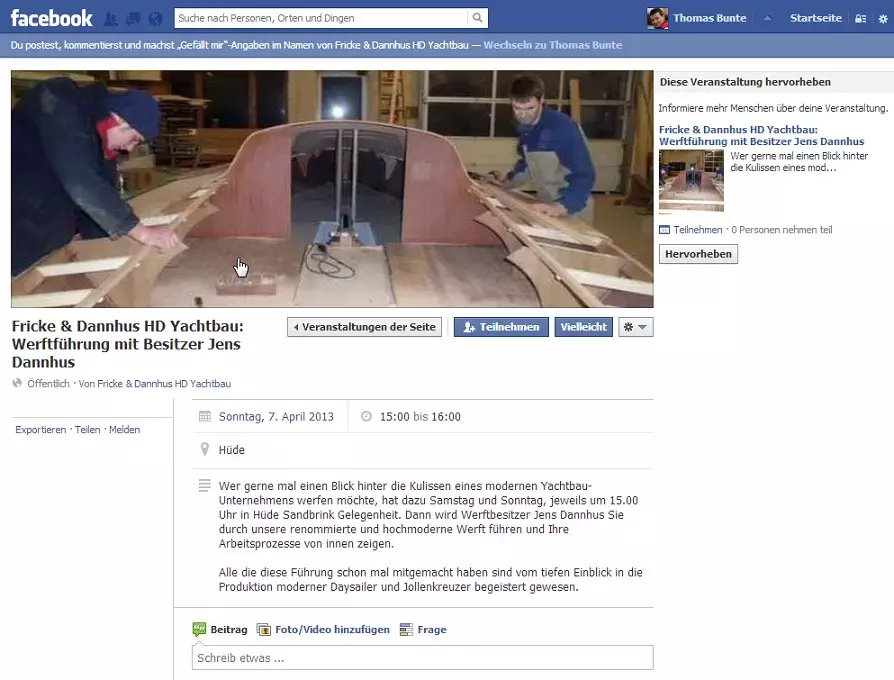This screenshot has height=680, width=894.
Task: Click the search magnifier button
Action: coord(477,18)
